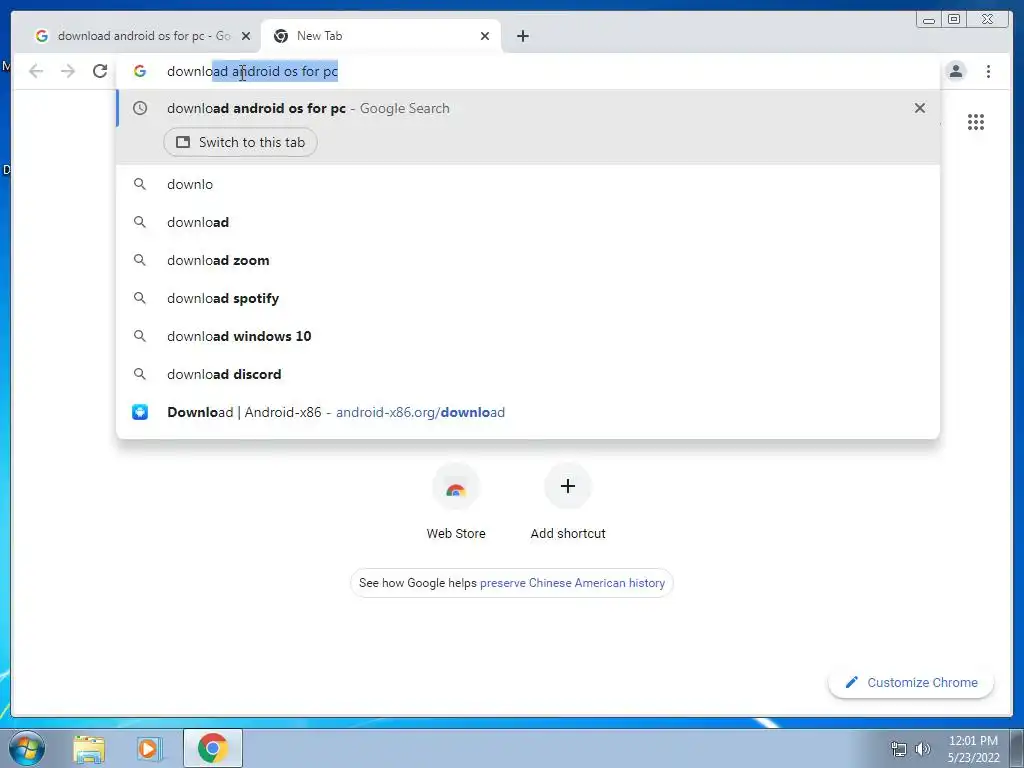
Task: Click the clock history icon in suggestion
Action: (140, 108)
